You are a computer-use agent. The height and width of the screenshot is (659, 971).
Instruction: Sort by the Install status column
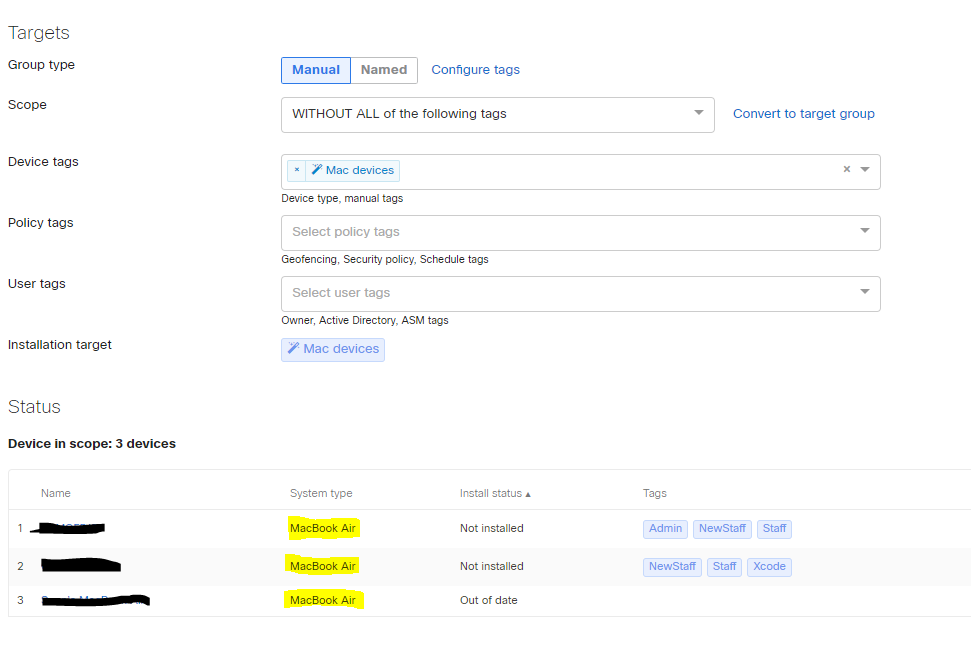pos(494,493)
